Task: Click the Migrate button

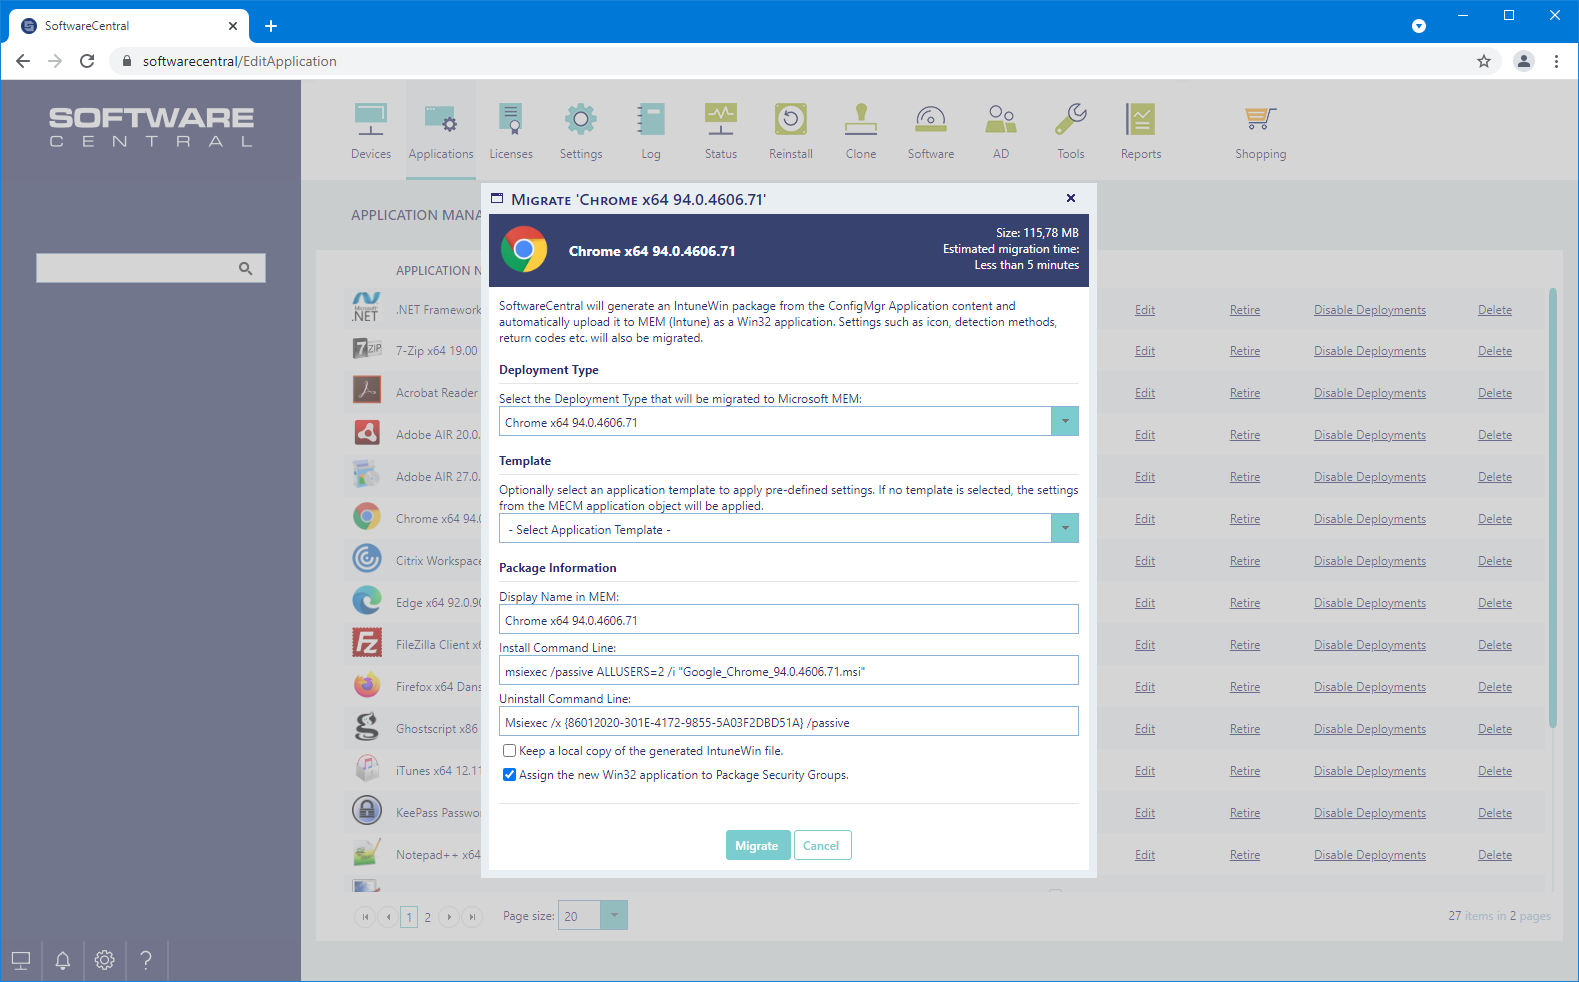Action: pos(757,846)
